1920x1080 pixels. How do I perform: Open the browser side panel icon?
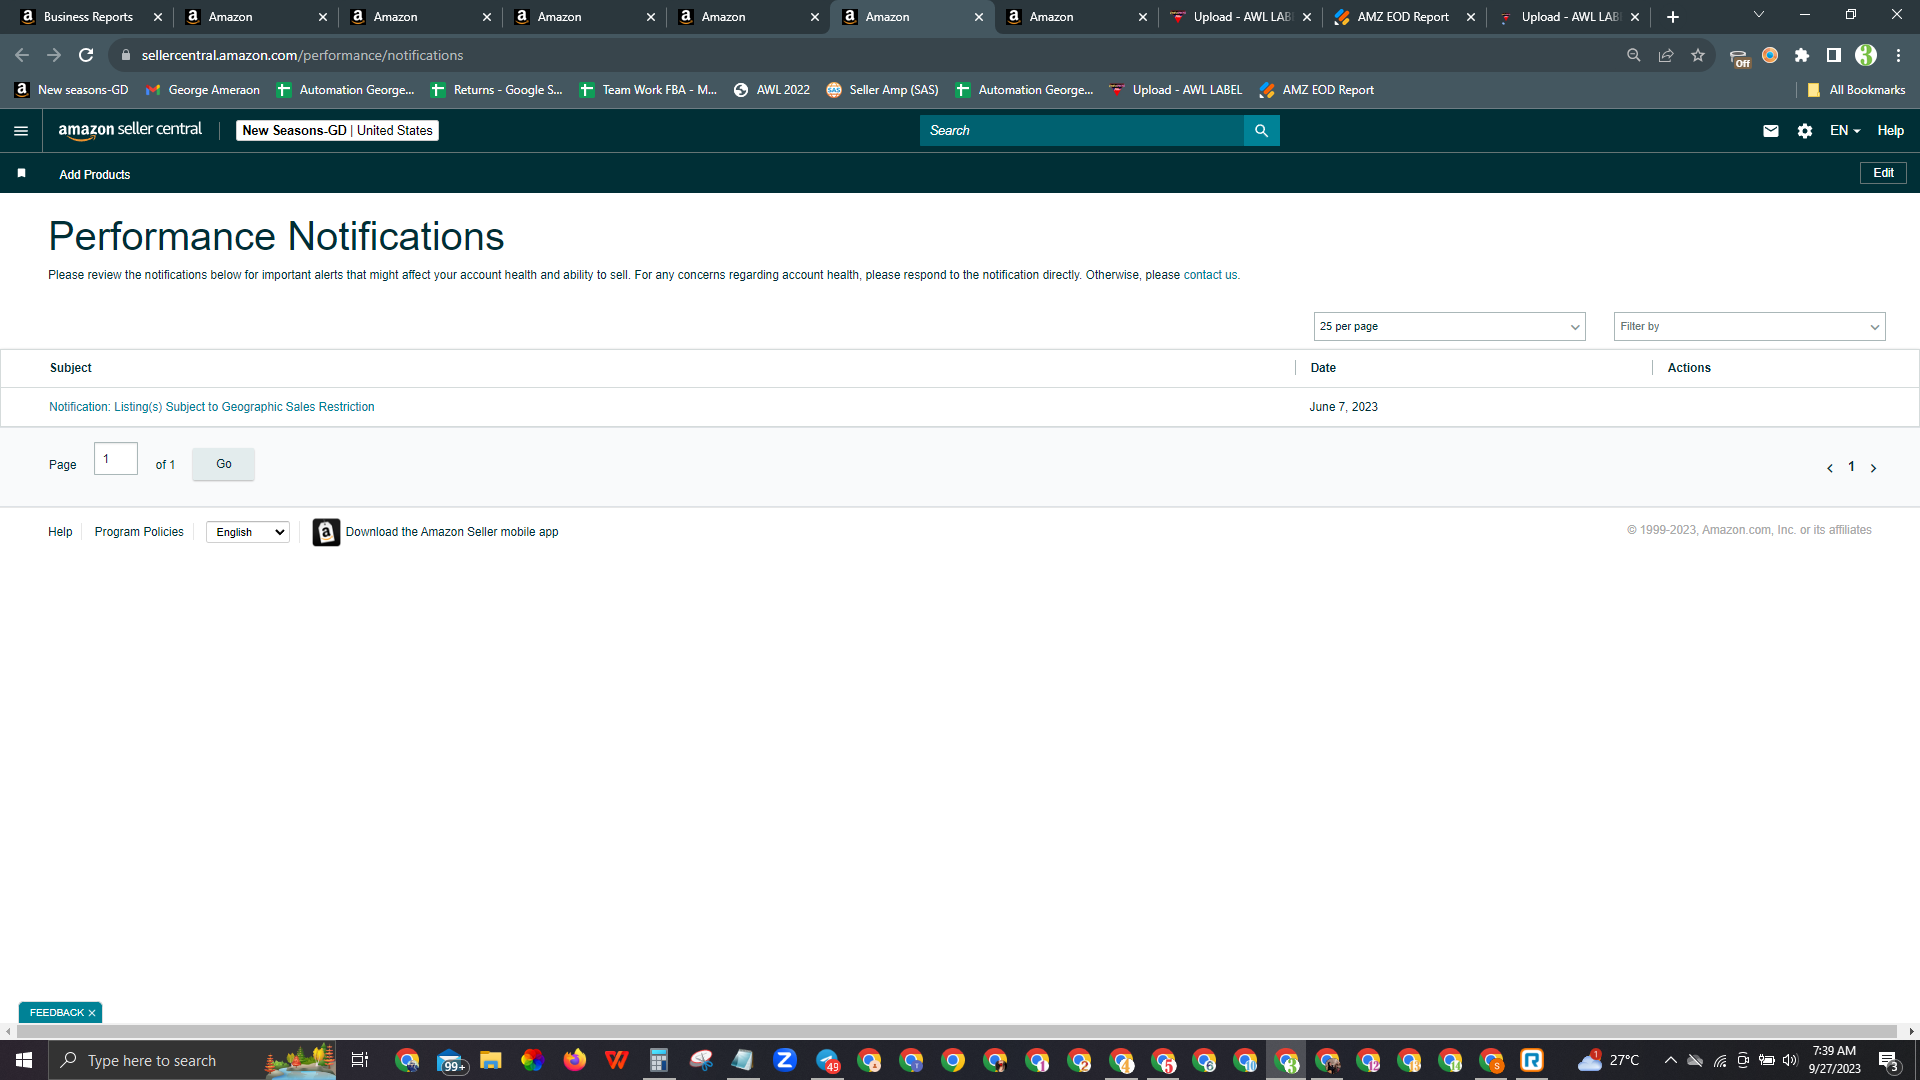click(x=1834, y=55)
